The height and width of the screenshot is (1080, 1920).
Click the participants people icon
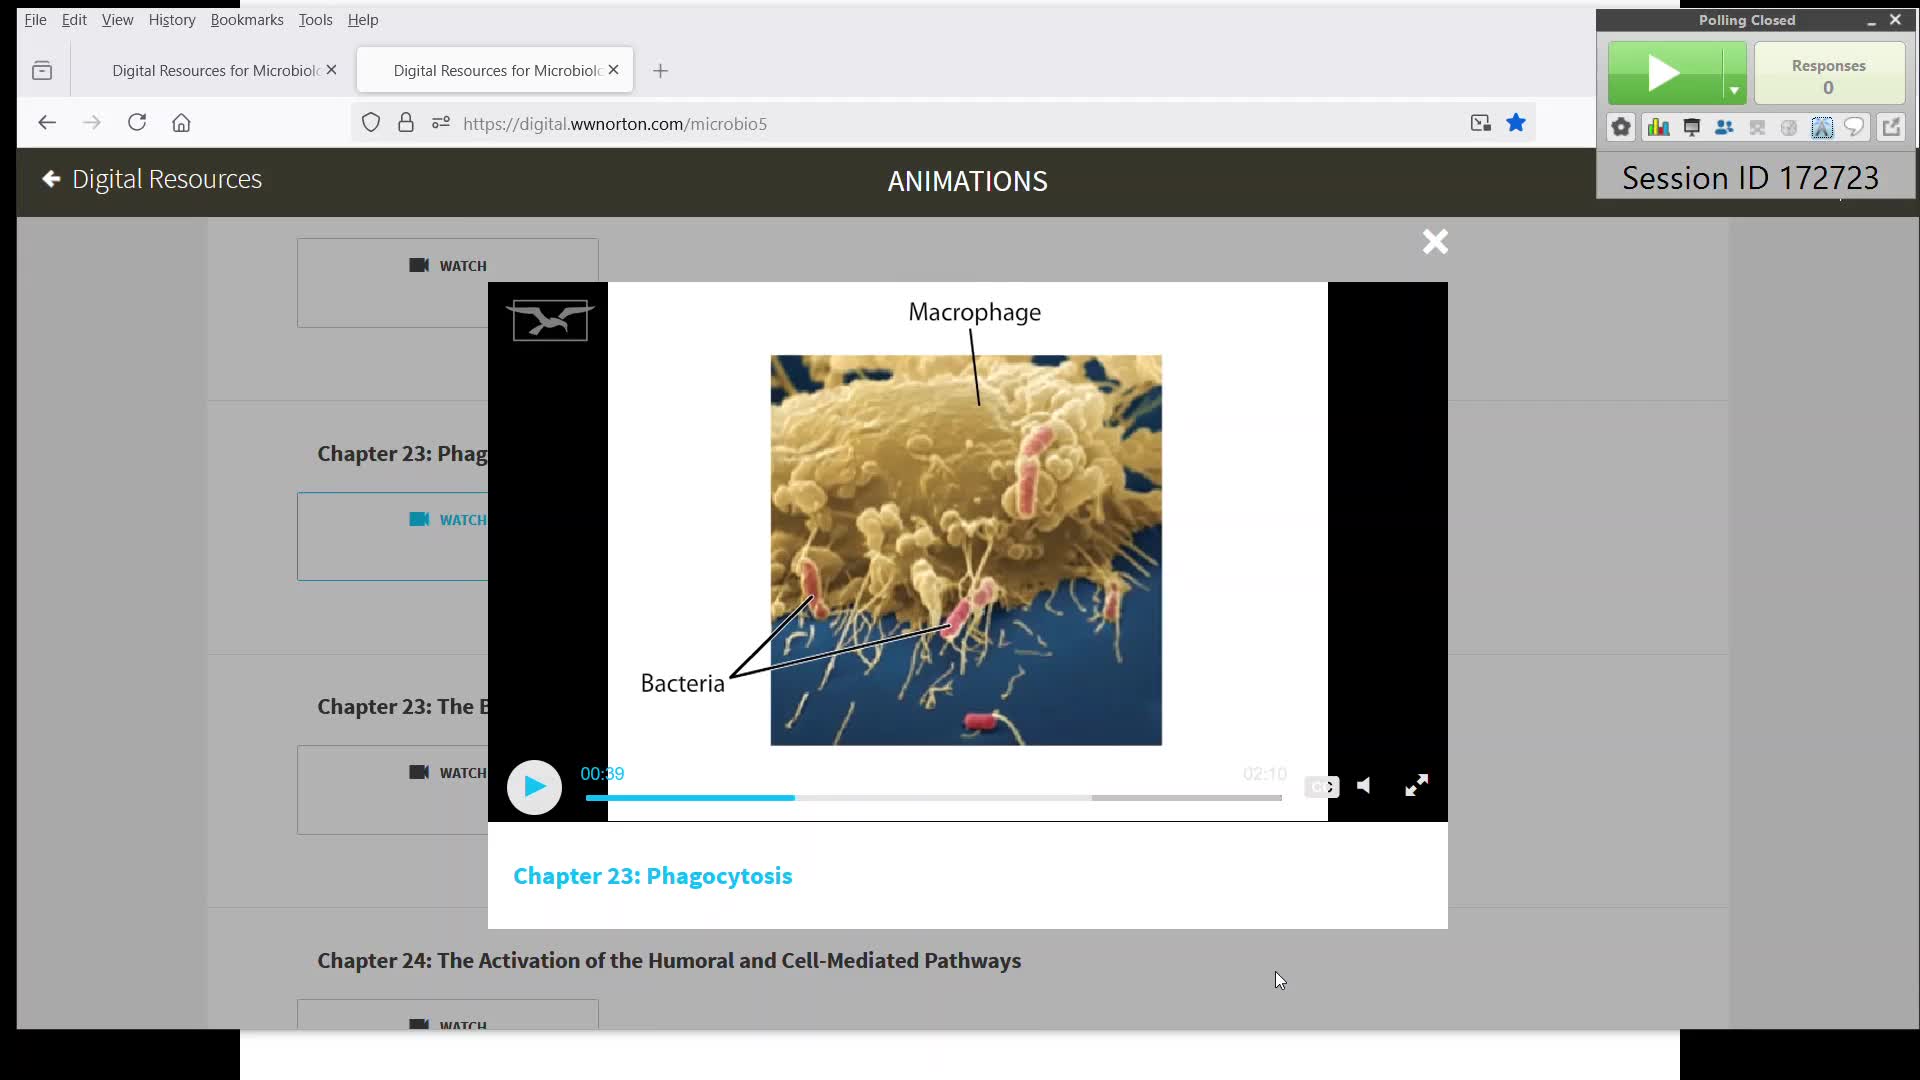[1724, 127]
